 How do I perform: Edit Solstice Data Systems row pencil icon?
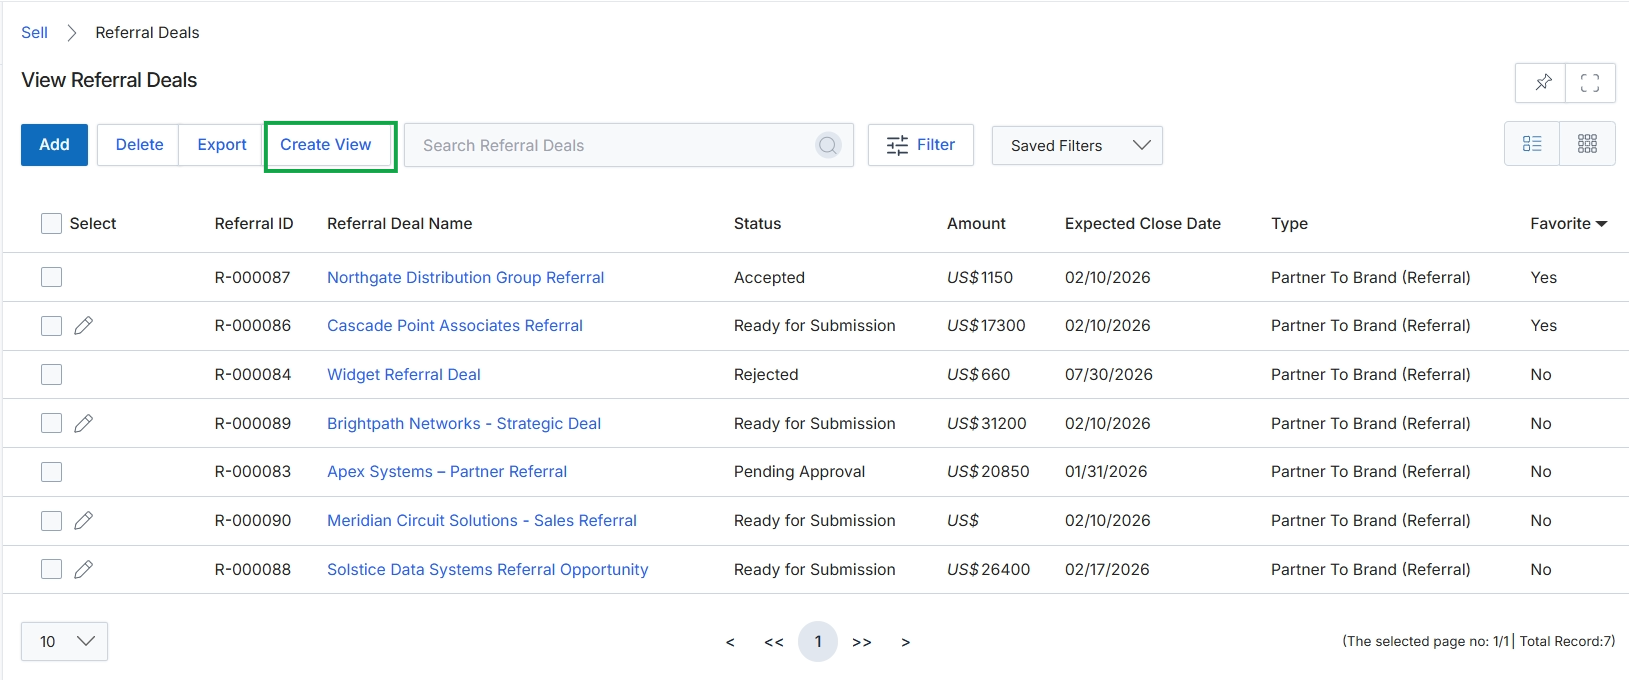84,569
